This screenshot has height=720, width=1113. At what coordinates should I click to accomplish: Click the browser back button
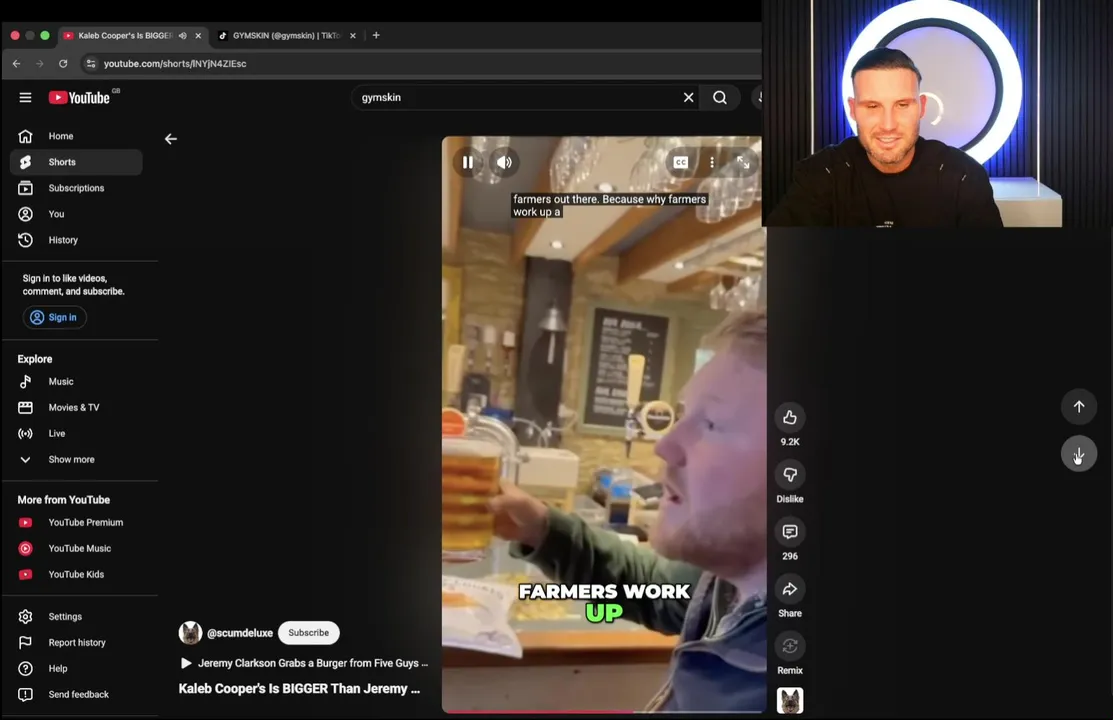[16, 64]
